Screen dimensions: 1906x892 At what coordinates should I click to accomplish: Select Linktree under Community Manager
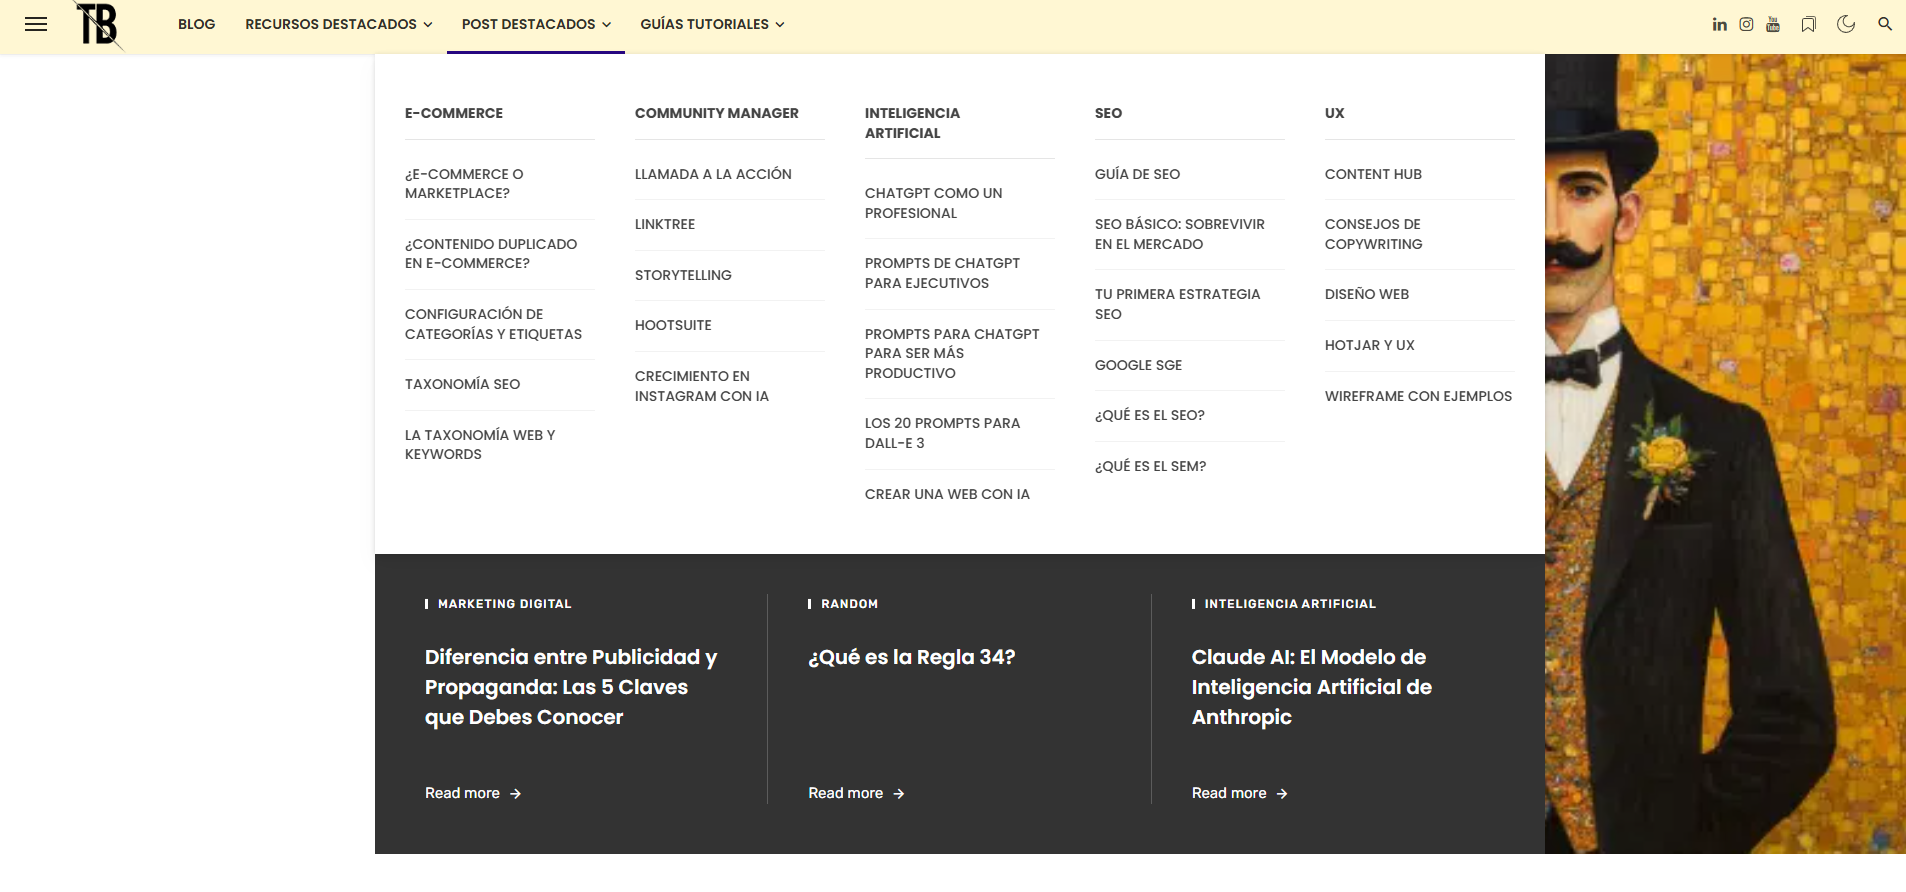click(664, 224)
